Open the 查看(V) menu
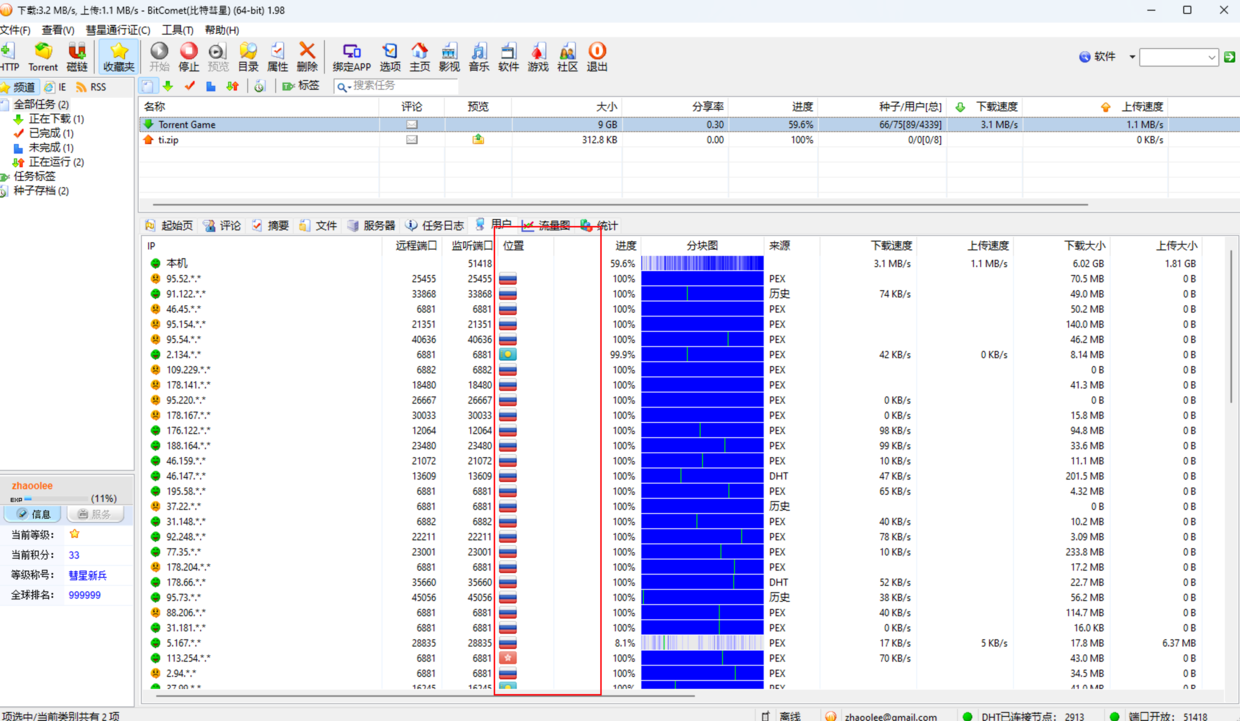This screenshot has height=721, width=1240. tap(58, 30)
